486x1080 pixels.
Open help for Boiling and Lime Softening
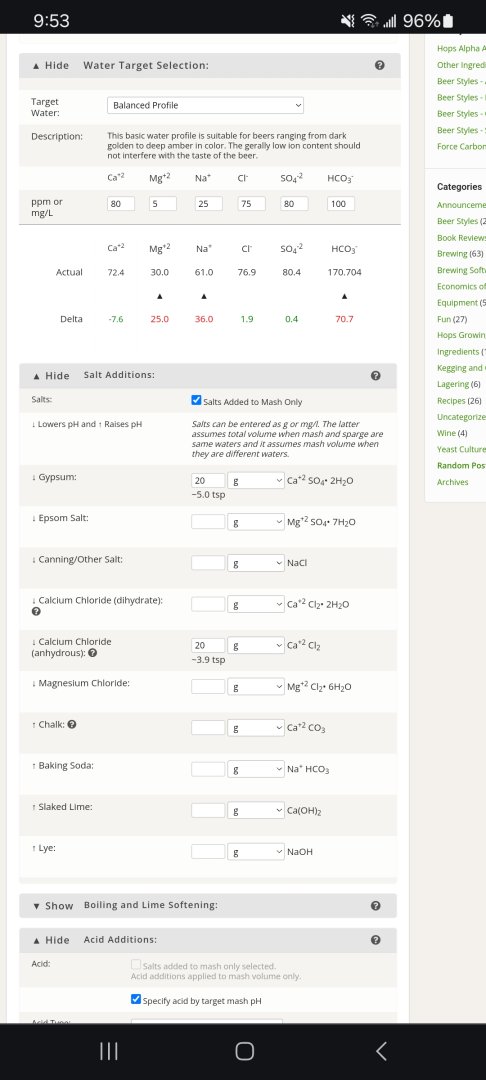pyautogui.click(x=375, y=906)
